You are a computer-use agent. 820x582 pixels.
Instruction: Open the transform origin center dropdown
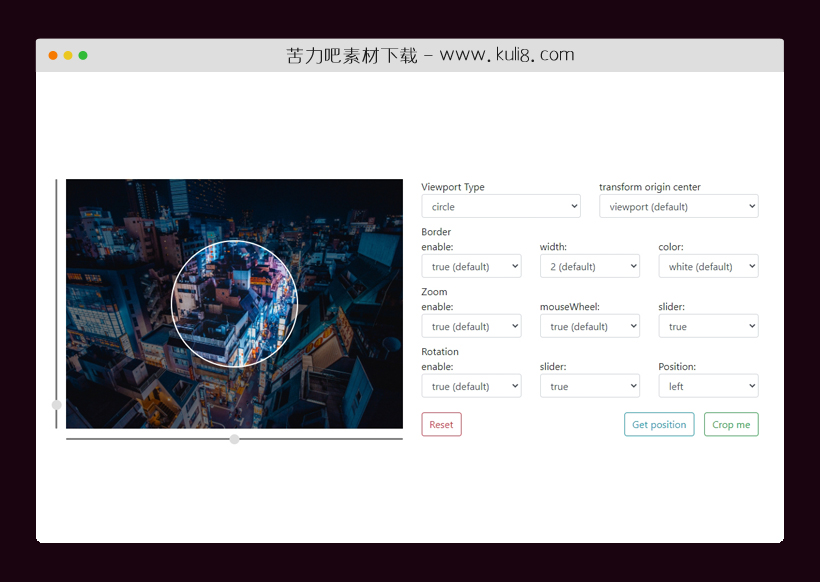678,206
